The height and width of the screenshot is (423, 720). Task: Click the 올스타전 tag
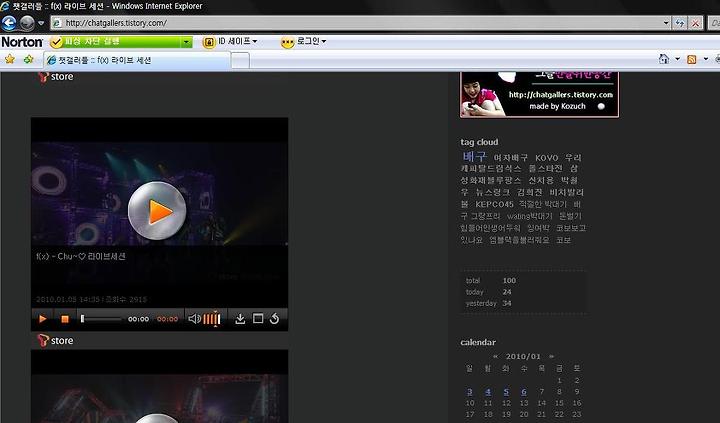[x=545, y=169]
